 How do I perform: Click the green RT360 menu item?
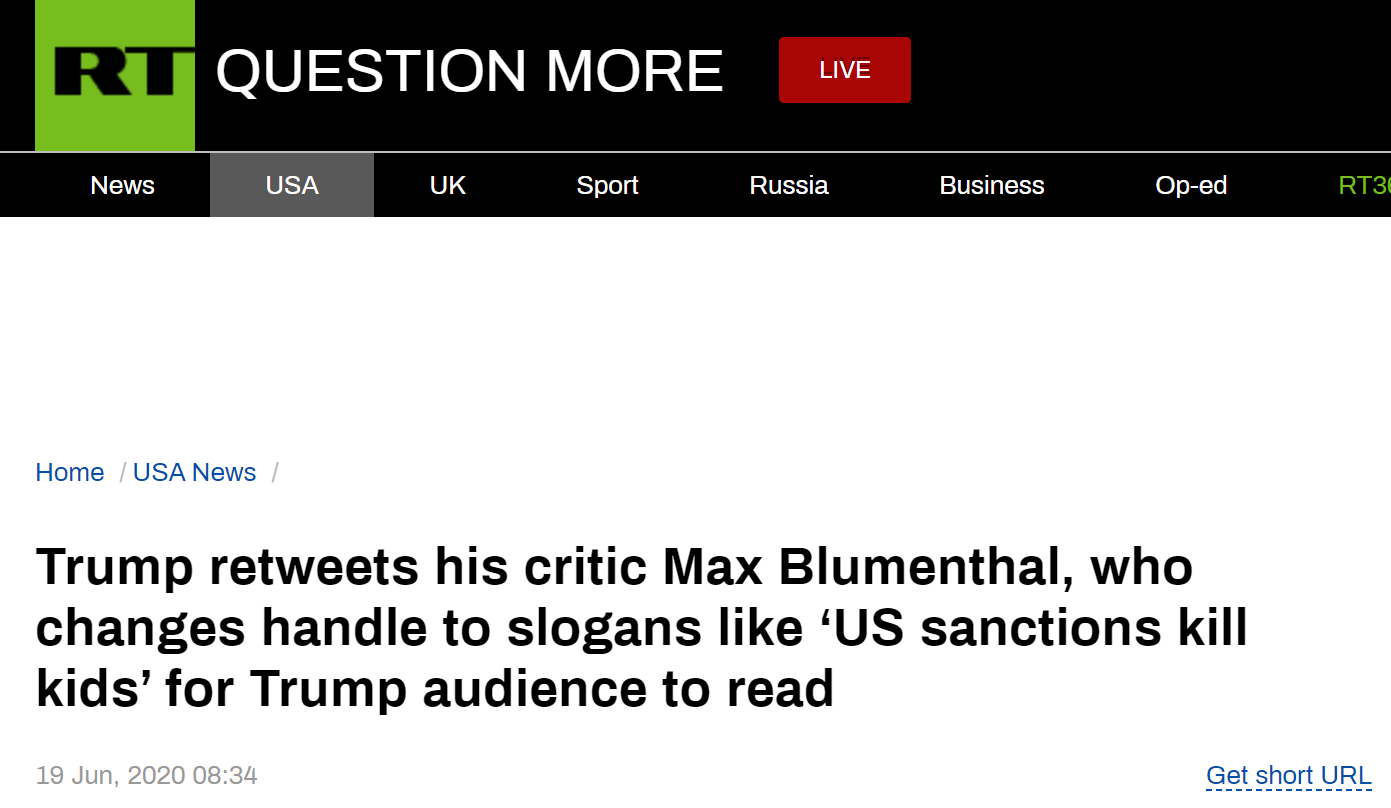1364,185
